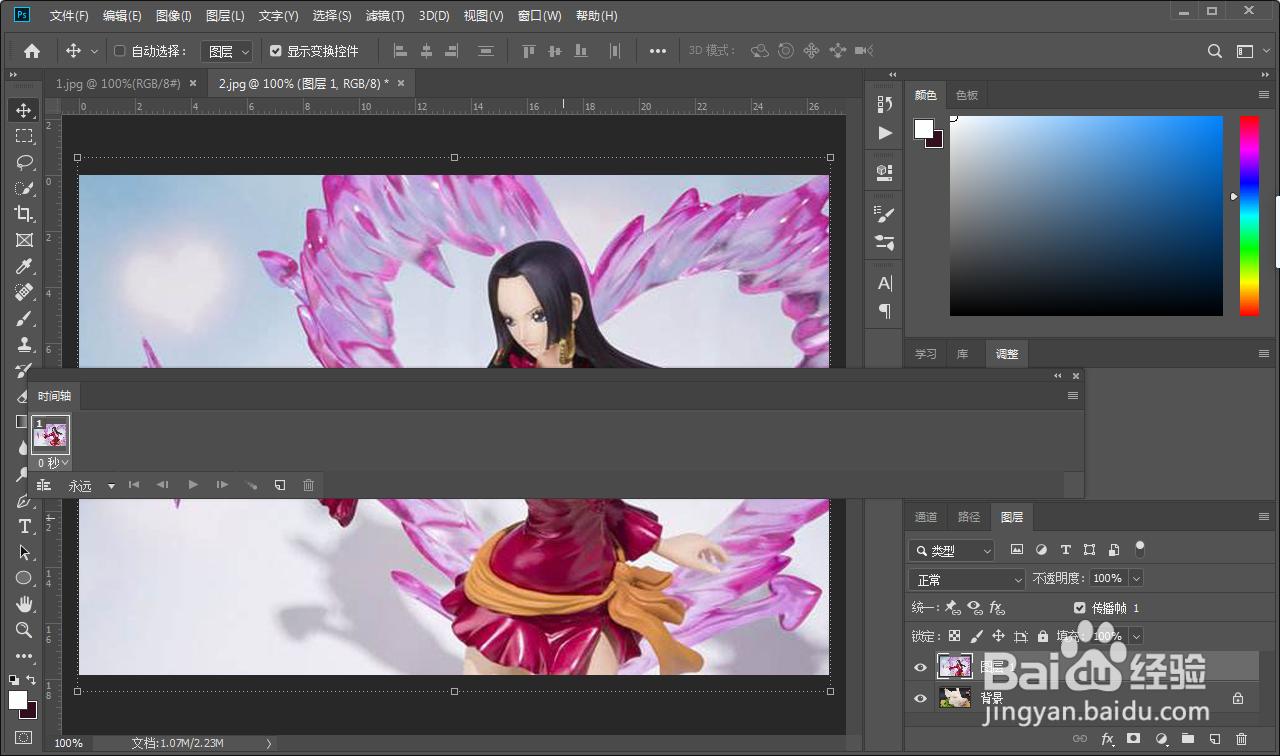Select the Zoom tool in toolbox
This screenshot has height=756, width=1280.
tap(24, 630)
